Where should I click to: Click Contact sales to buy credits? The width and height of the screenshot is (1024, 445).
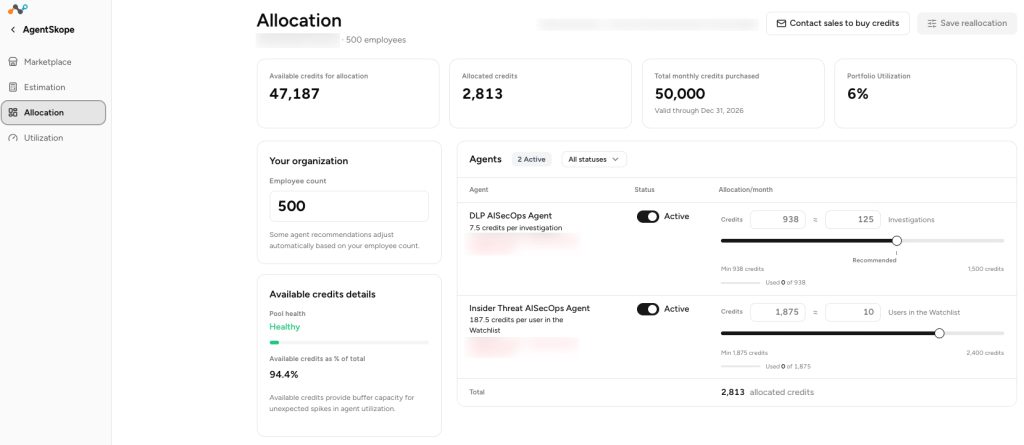(837, 23)
